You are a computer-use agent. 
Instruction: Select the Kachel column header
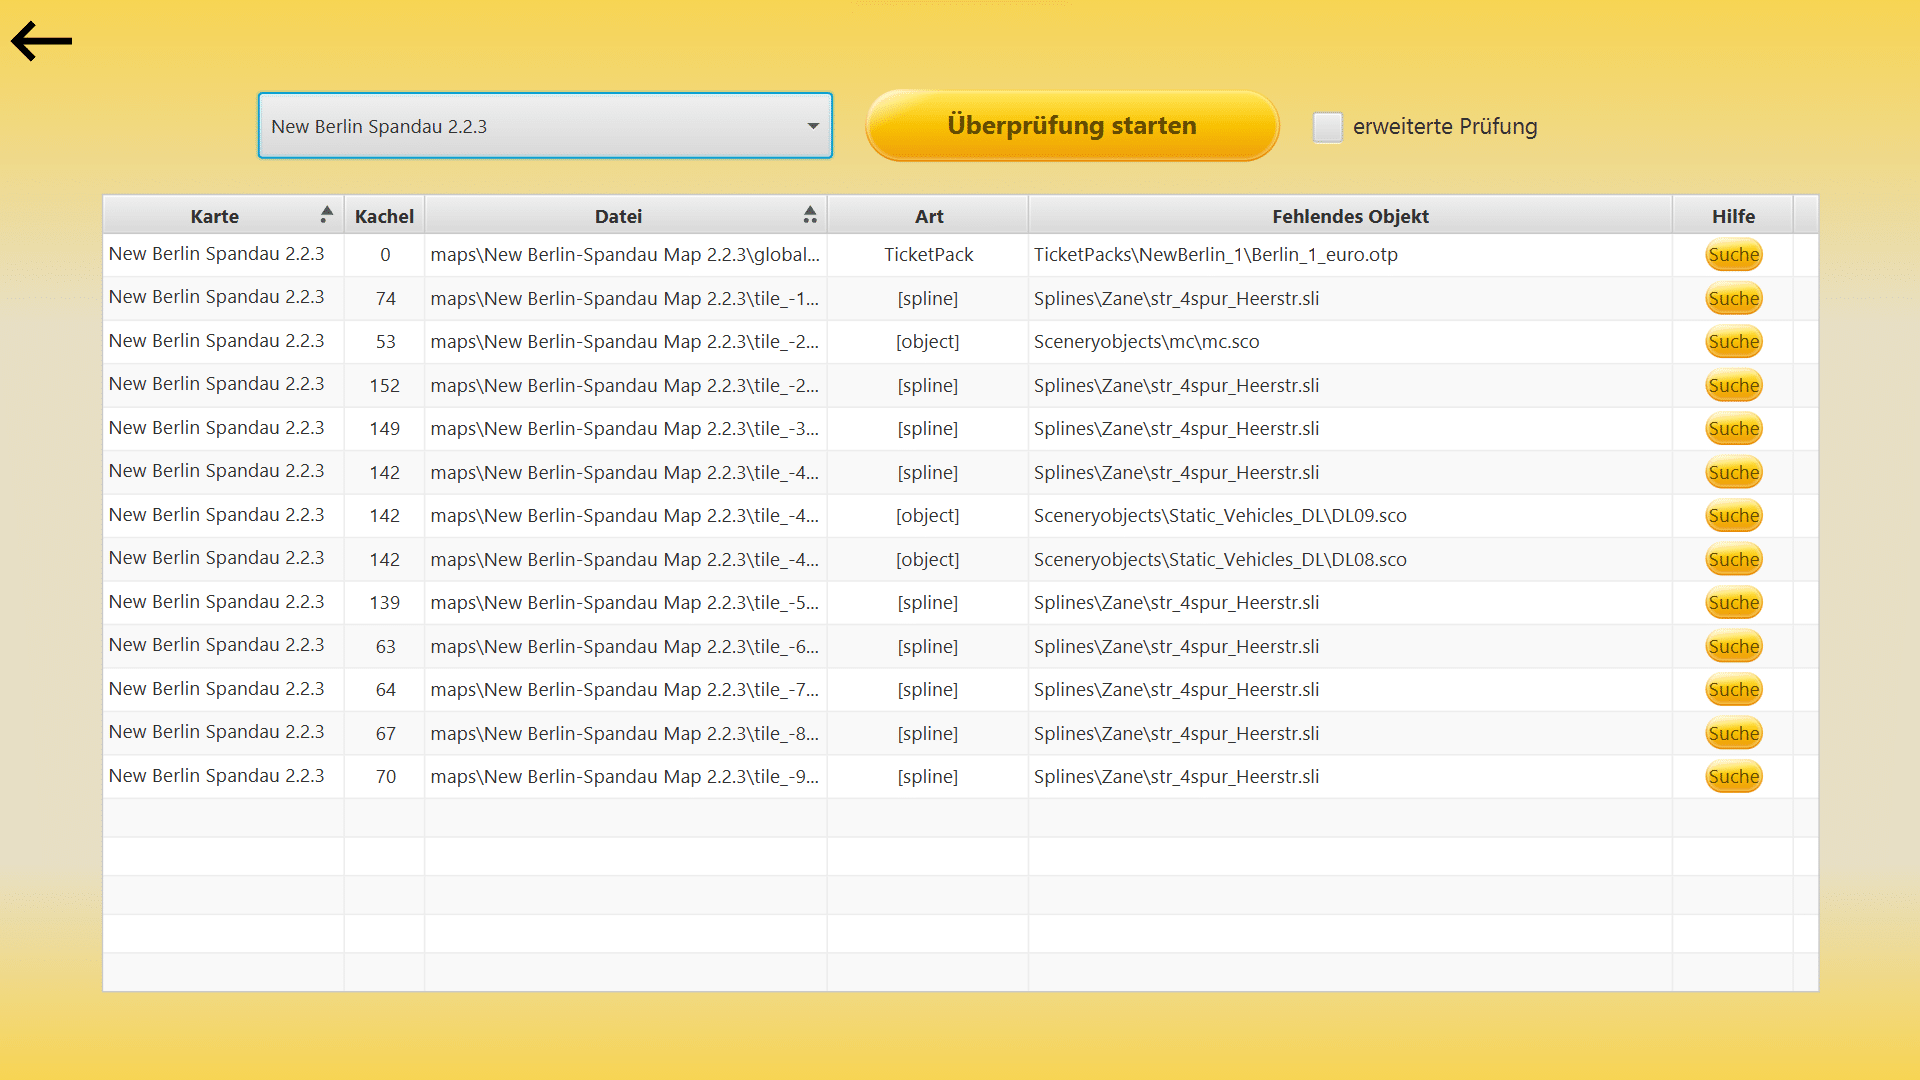pyautogui.click(x=384, y=216)
